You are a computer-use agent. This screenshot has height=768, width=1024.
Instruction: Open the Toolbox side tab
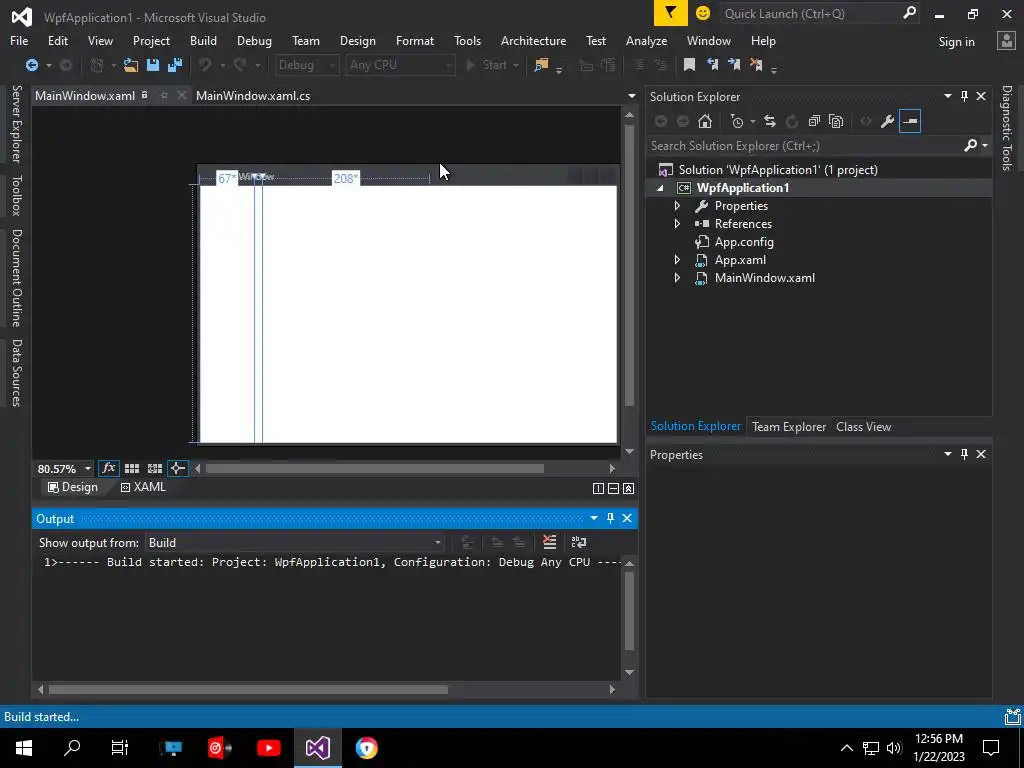pyautogui.click(x=16, y=195)
